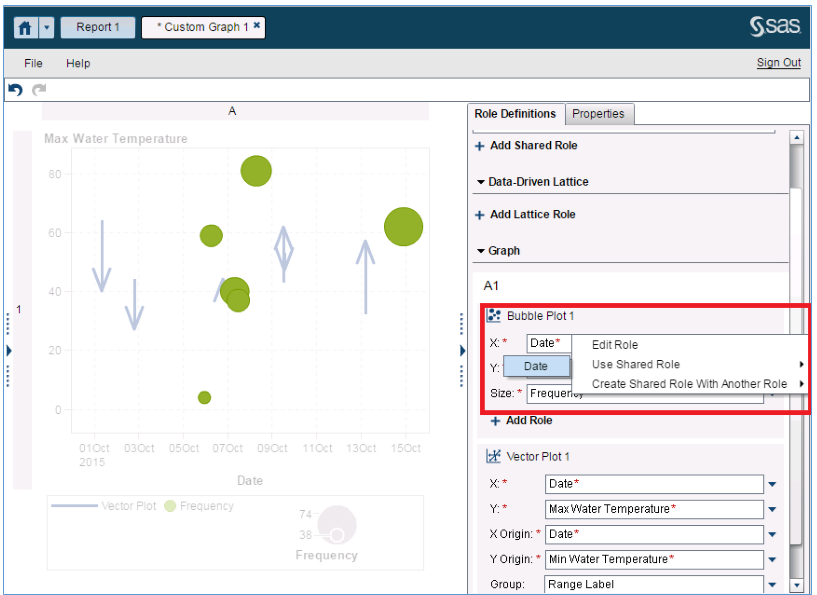
Task: Click the Vector Plot legend line
Action: [x=75, y=506]
